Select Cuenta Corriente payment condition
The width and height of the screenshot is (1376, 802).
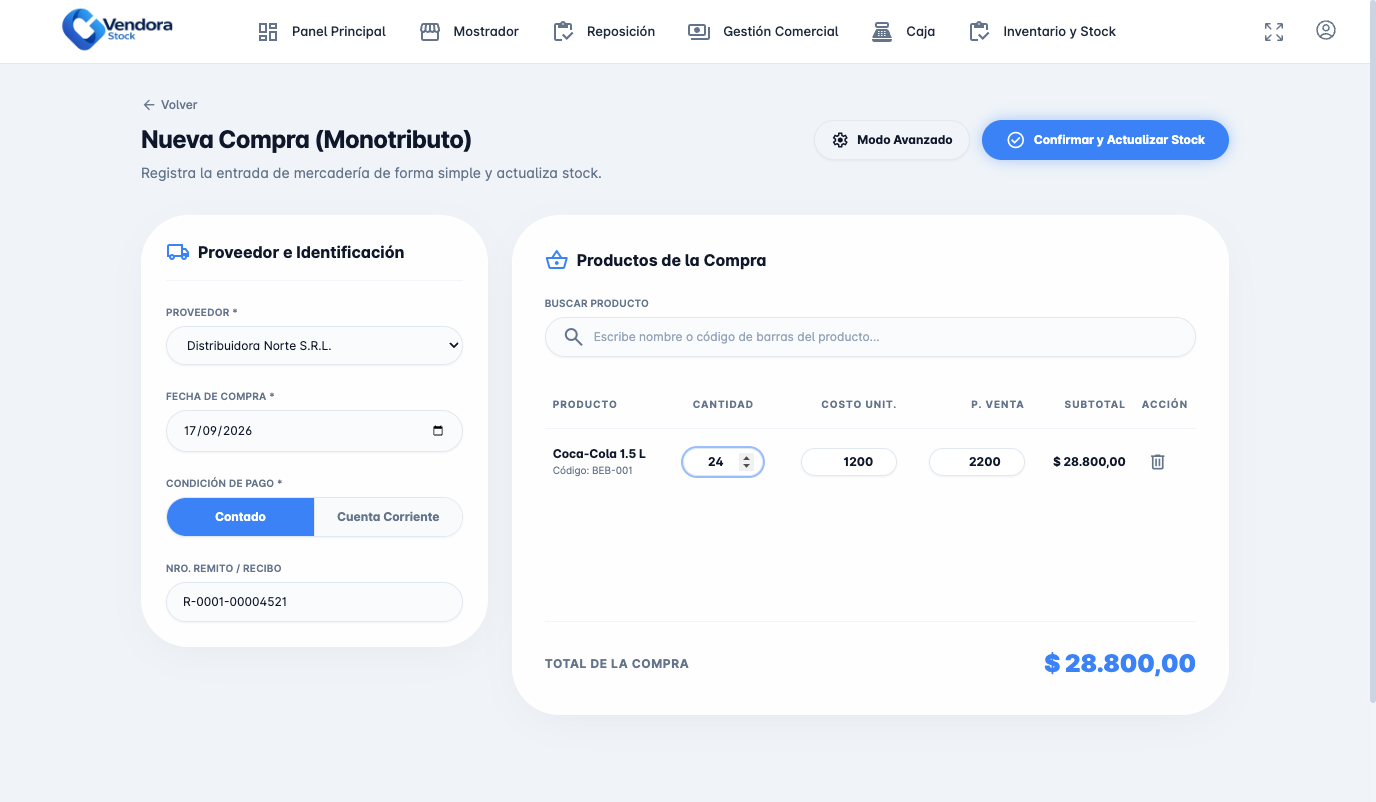pyautogui.click(x=388, y=517)
